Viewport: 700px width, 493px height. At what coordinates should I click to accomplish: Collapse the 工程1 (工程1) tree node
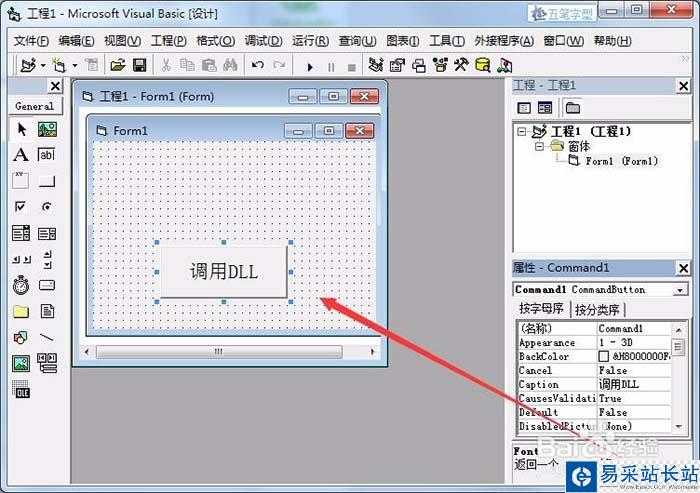click(521, 131)
